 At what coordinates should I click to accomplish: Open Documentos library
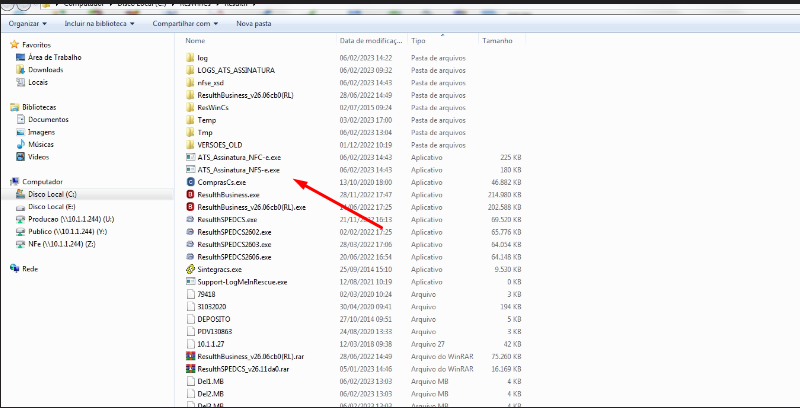coord(48,119)
